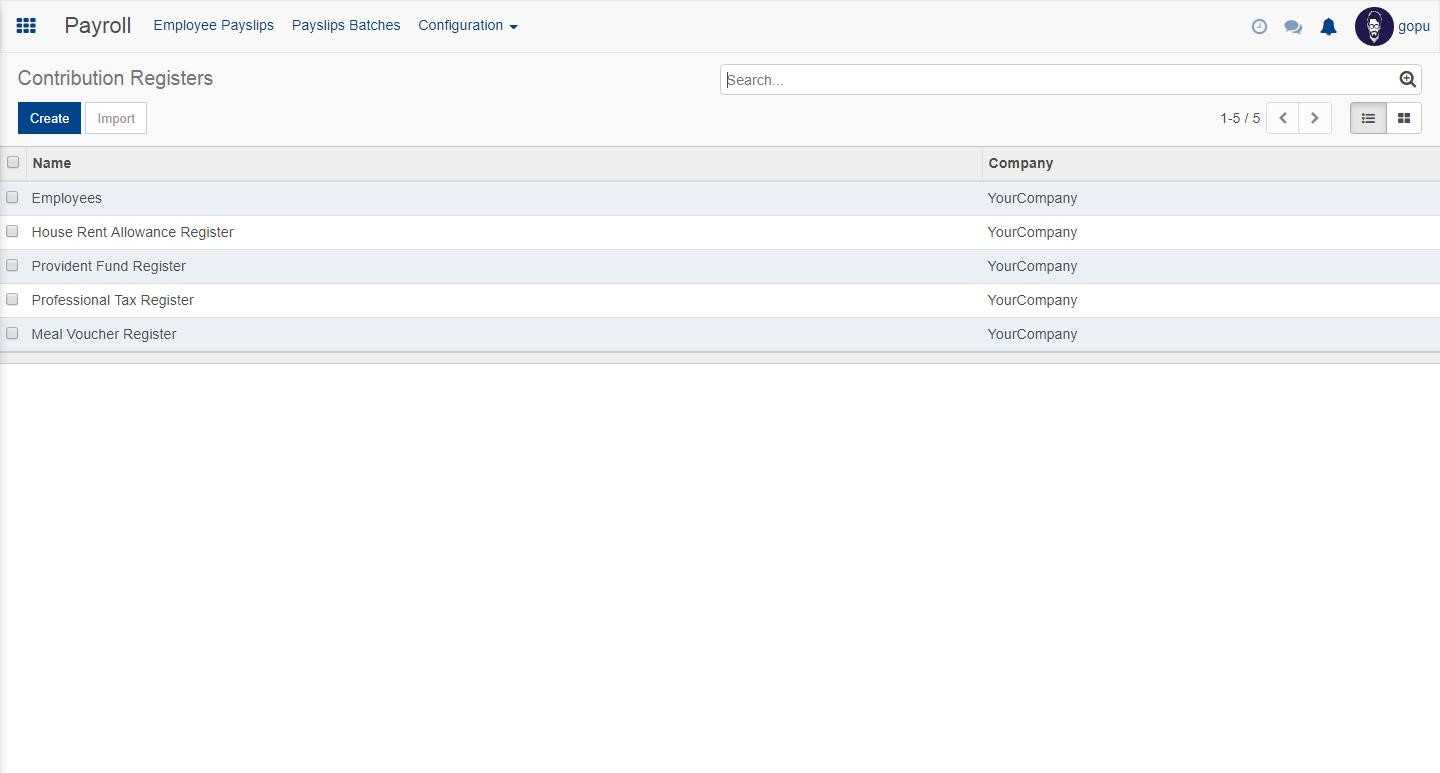Open the apps grid menu icon
1440x773 pixels.
click(x=26, y=26)
